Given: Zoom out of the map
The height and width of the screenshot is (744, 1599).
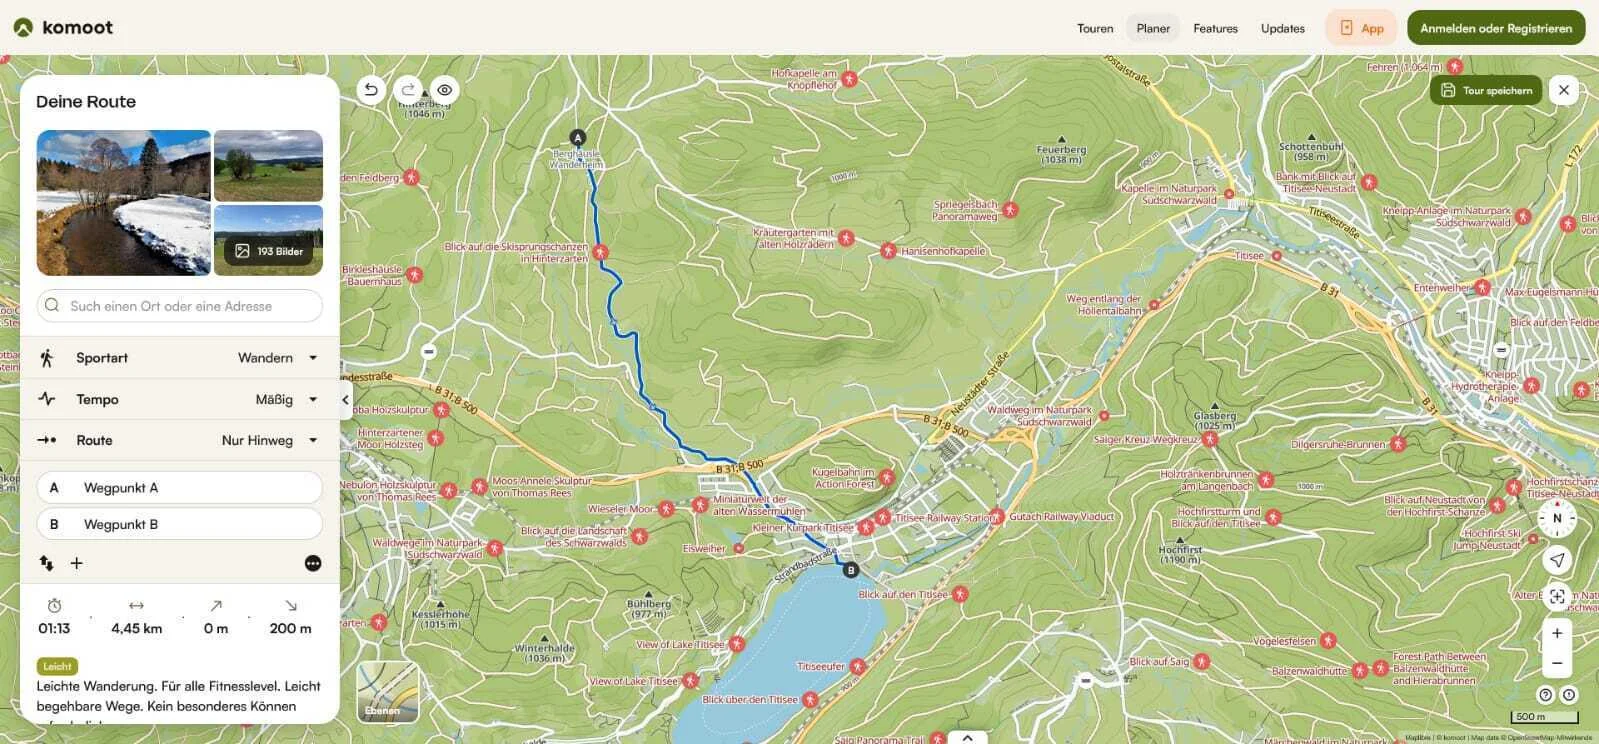Looking at the screenshot, I should 1556,663.
